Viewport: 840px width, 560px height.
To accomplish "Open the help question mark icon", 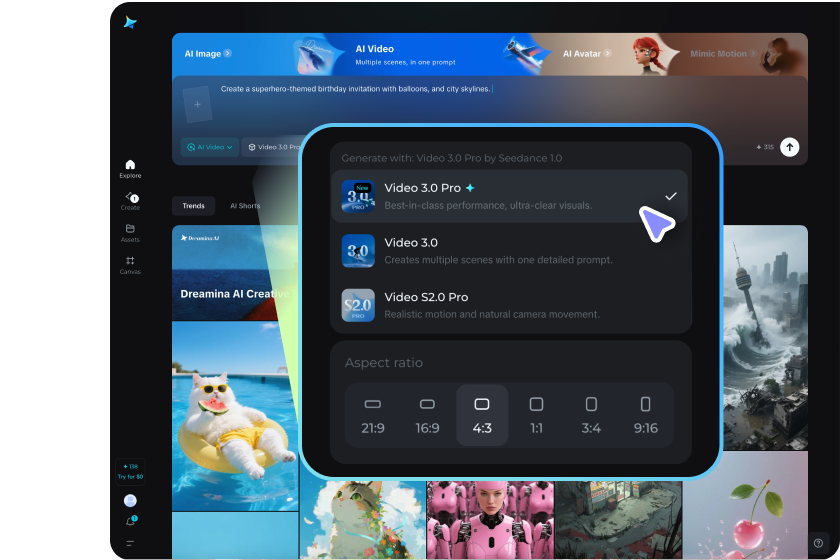I will [x=819, y=543].
